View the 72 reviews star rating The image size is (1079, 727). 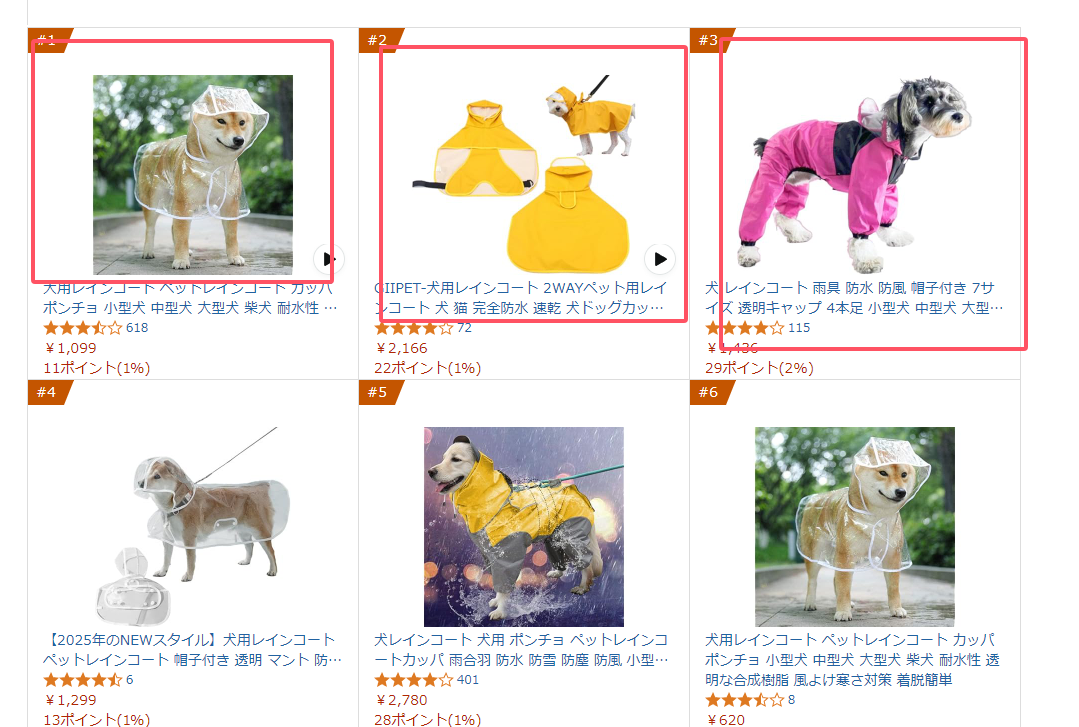tap(414, 328)
